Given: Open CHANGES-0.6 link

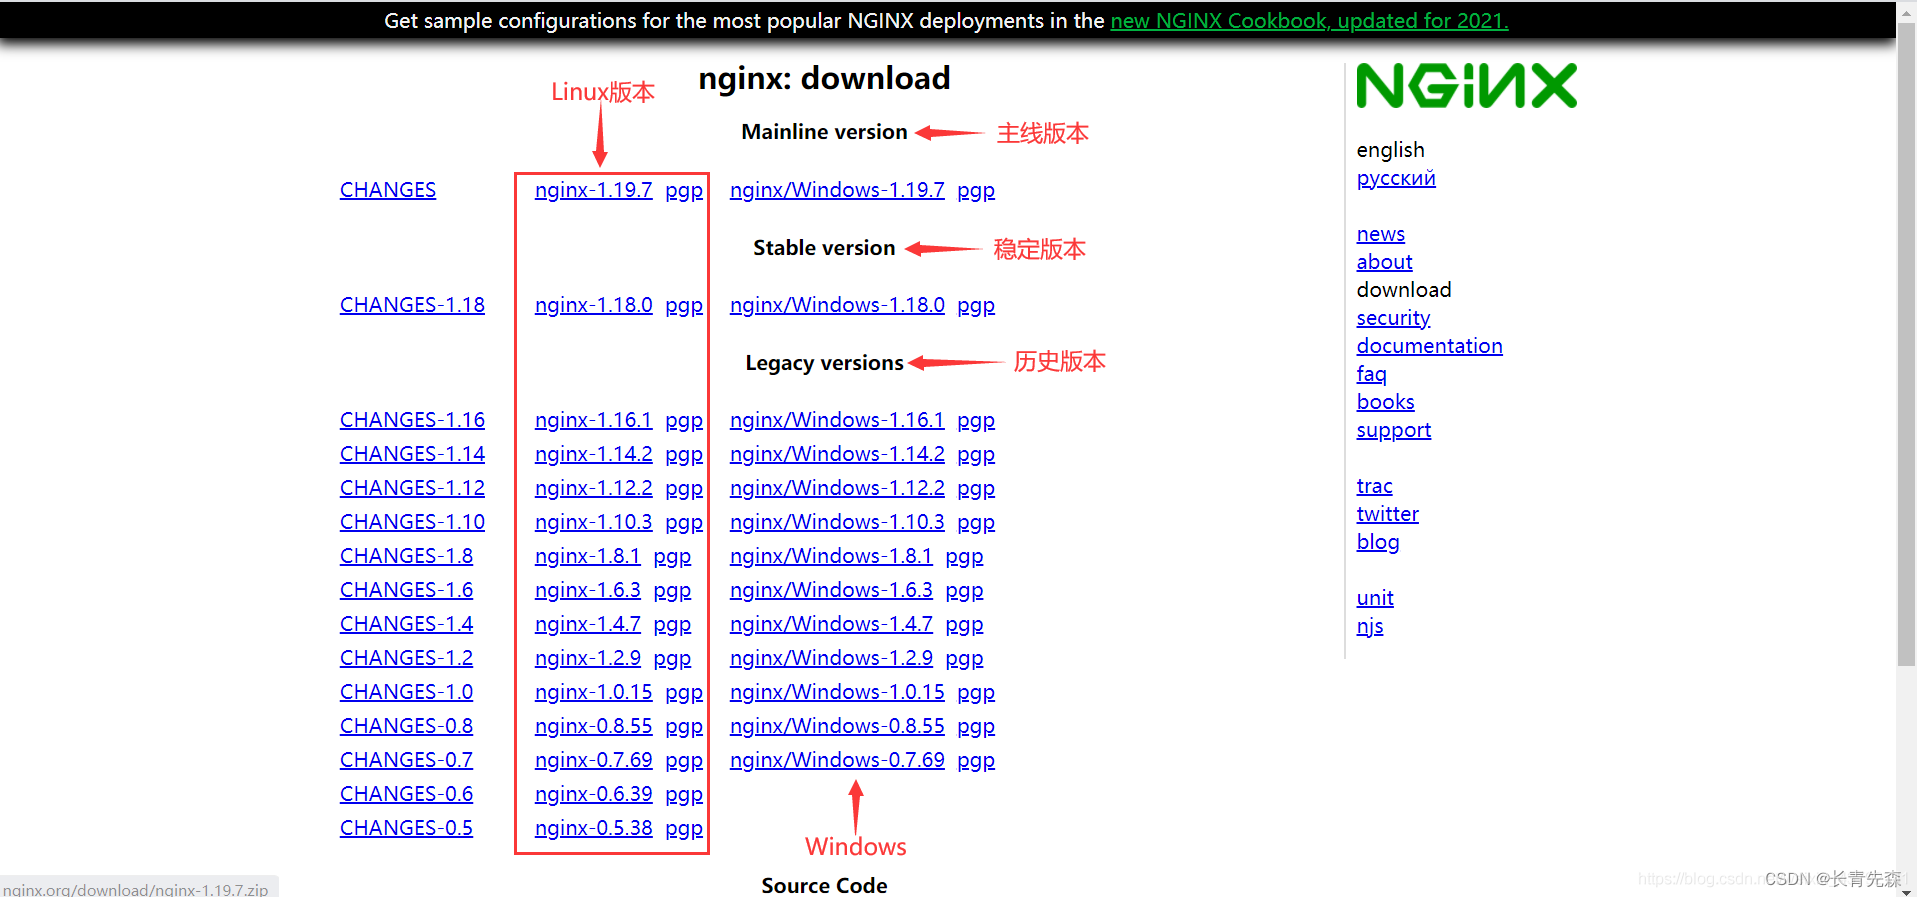Looking at the screenshot, I should click(406, 794).
